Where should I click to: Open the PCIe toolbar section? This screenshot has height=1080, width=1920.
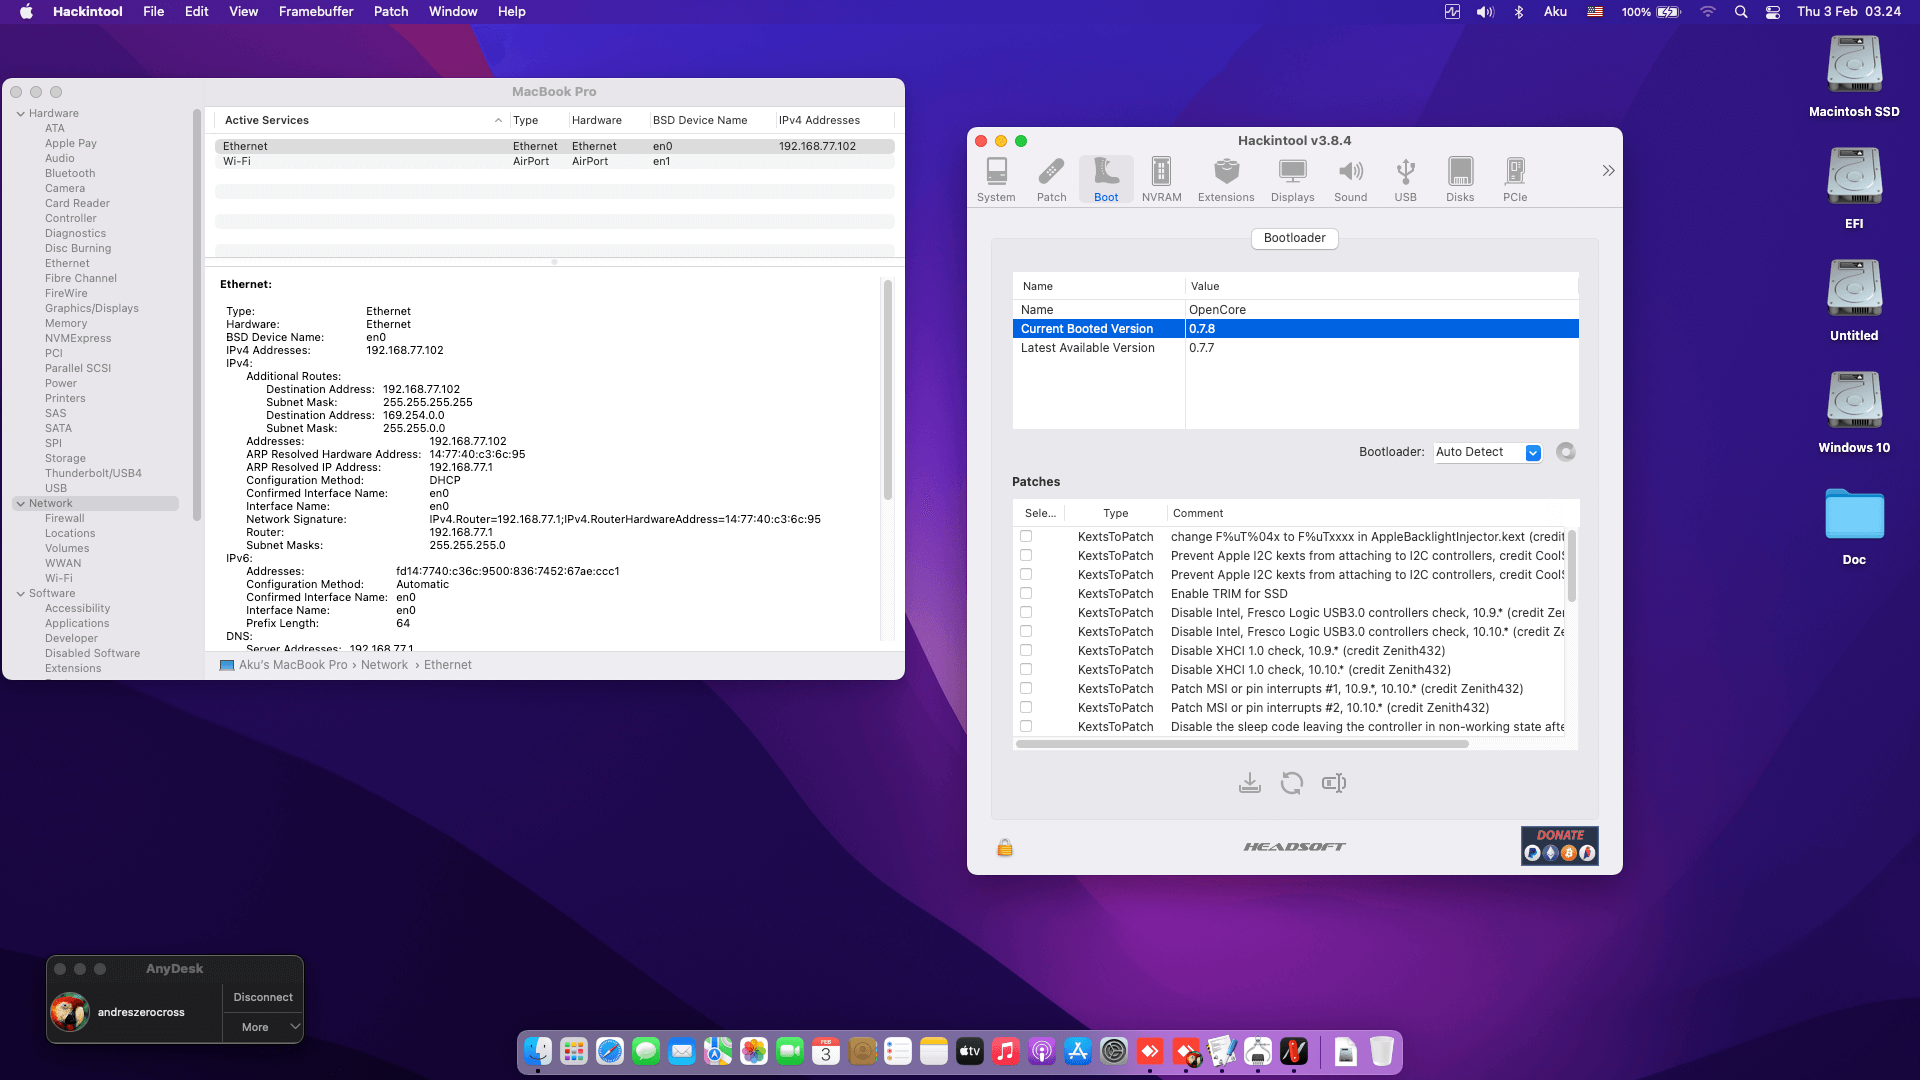[x=1514, y=180]
